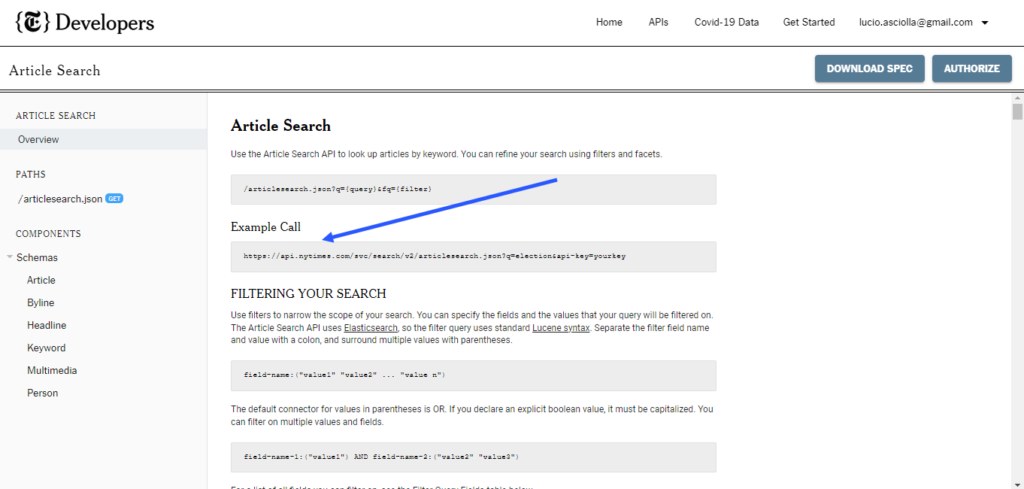
Task: Select the Headline schema
Action: tap(46, 326)
